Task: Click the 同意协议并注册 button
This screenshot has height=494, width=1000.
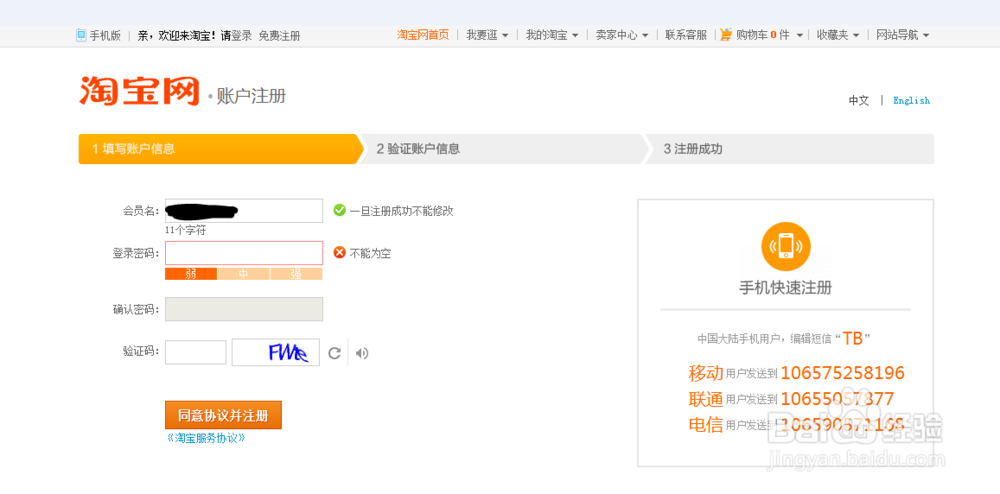Action: pos(223,415)
